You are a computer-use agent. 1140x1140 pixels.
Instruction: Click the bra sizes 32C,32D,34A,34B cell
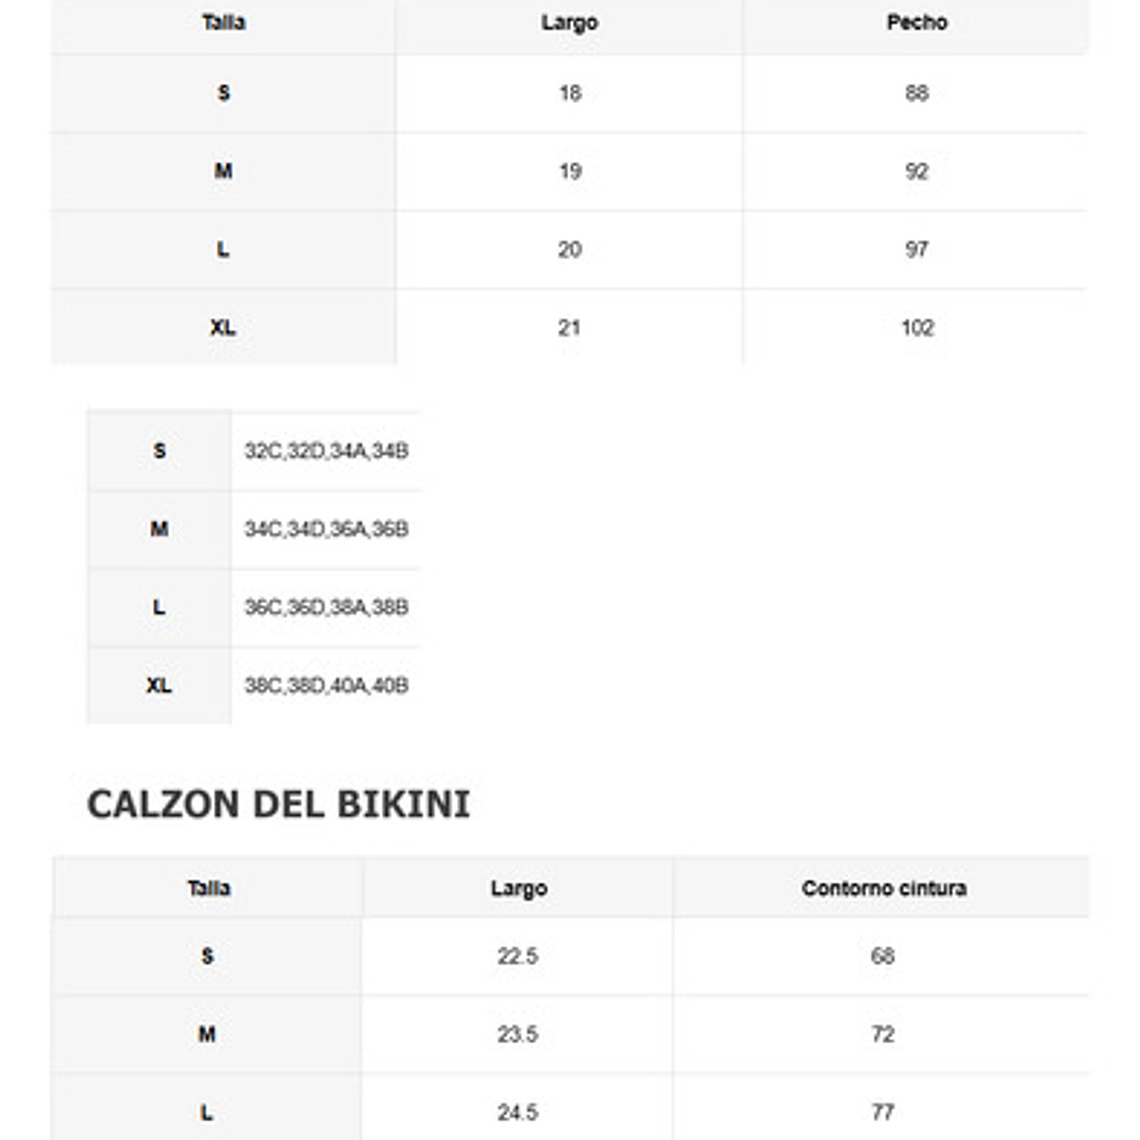[326, 451]
